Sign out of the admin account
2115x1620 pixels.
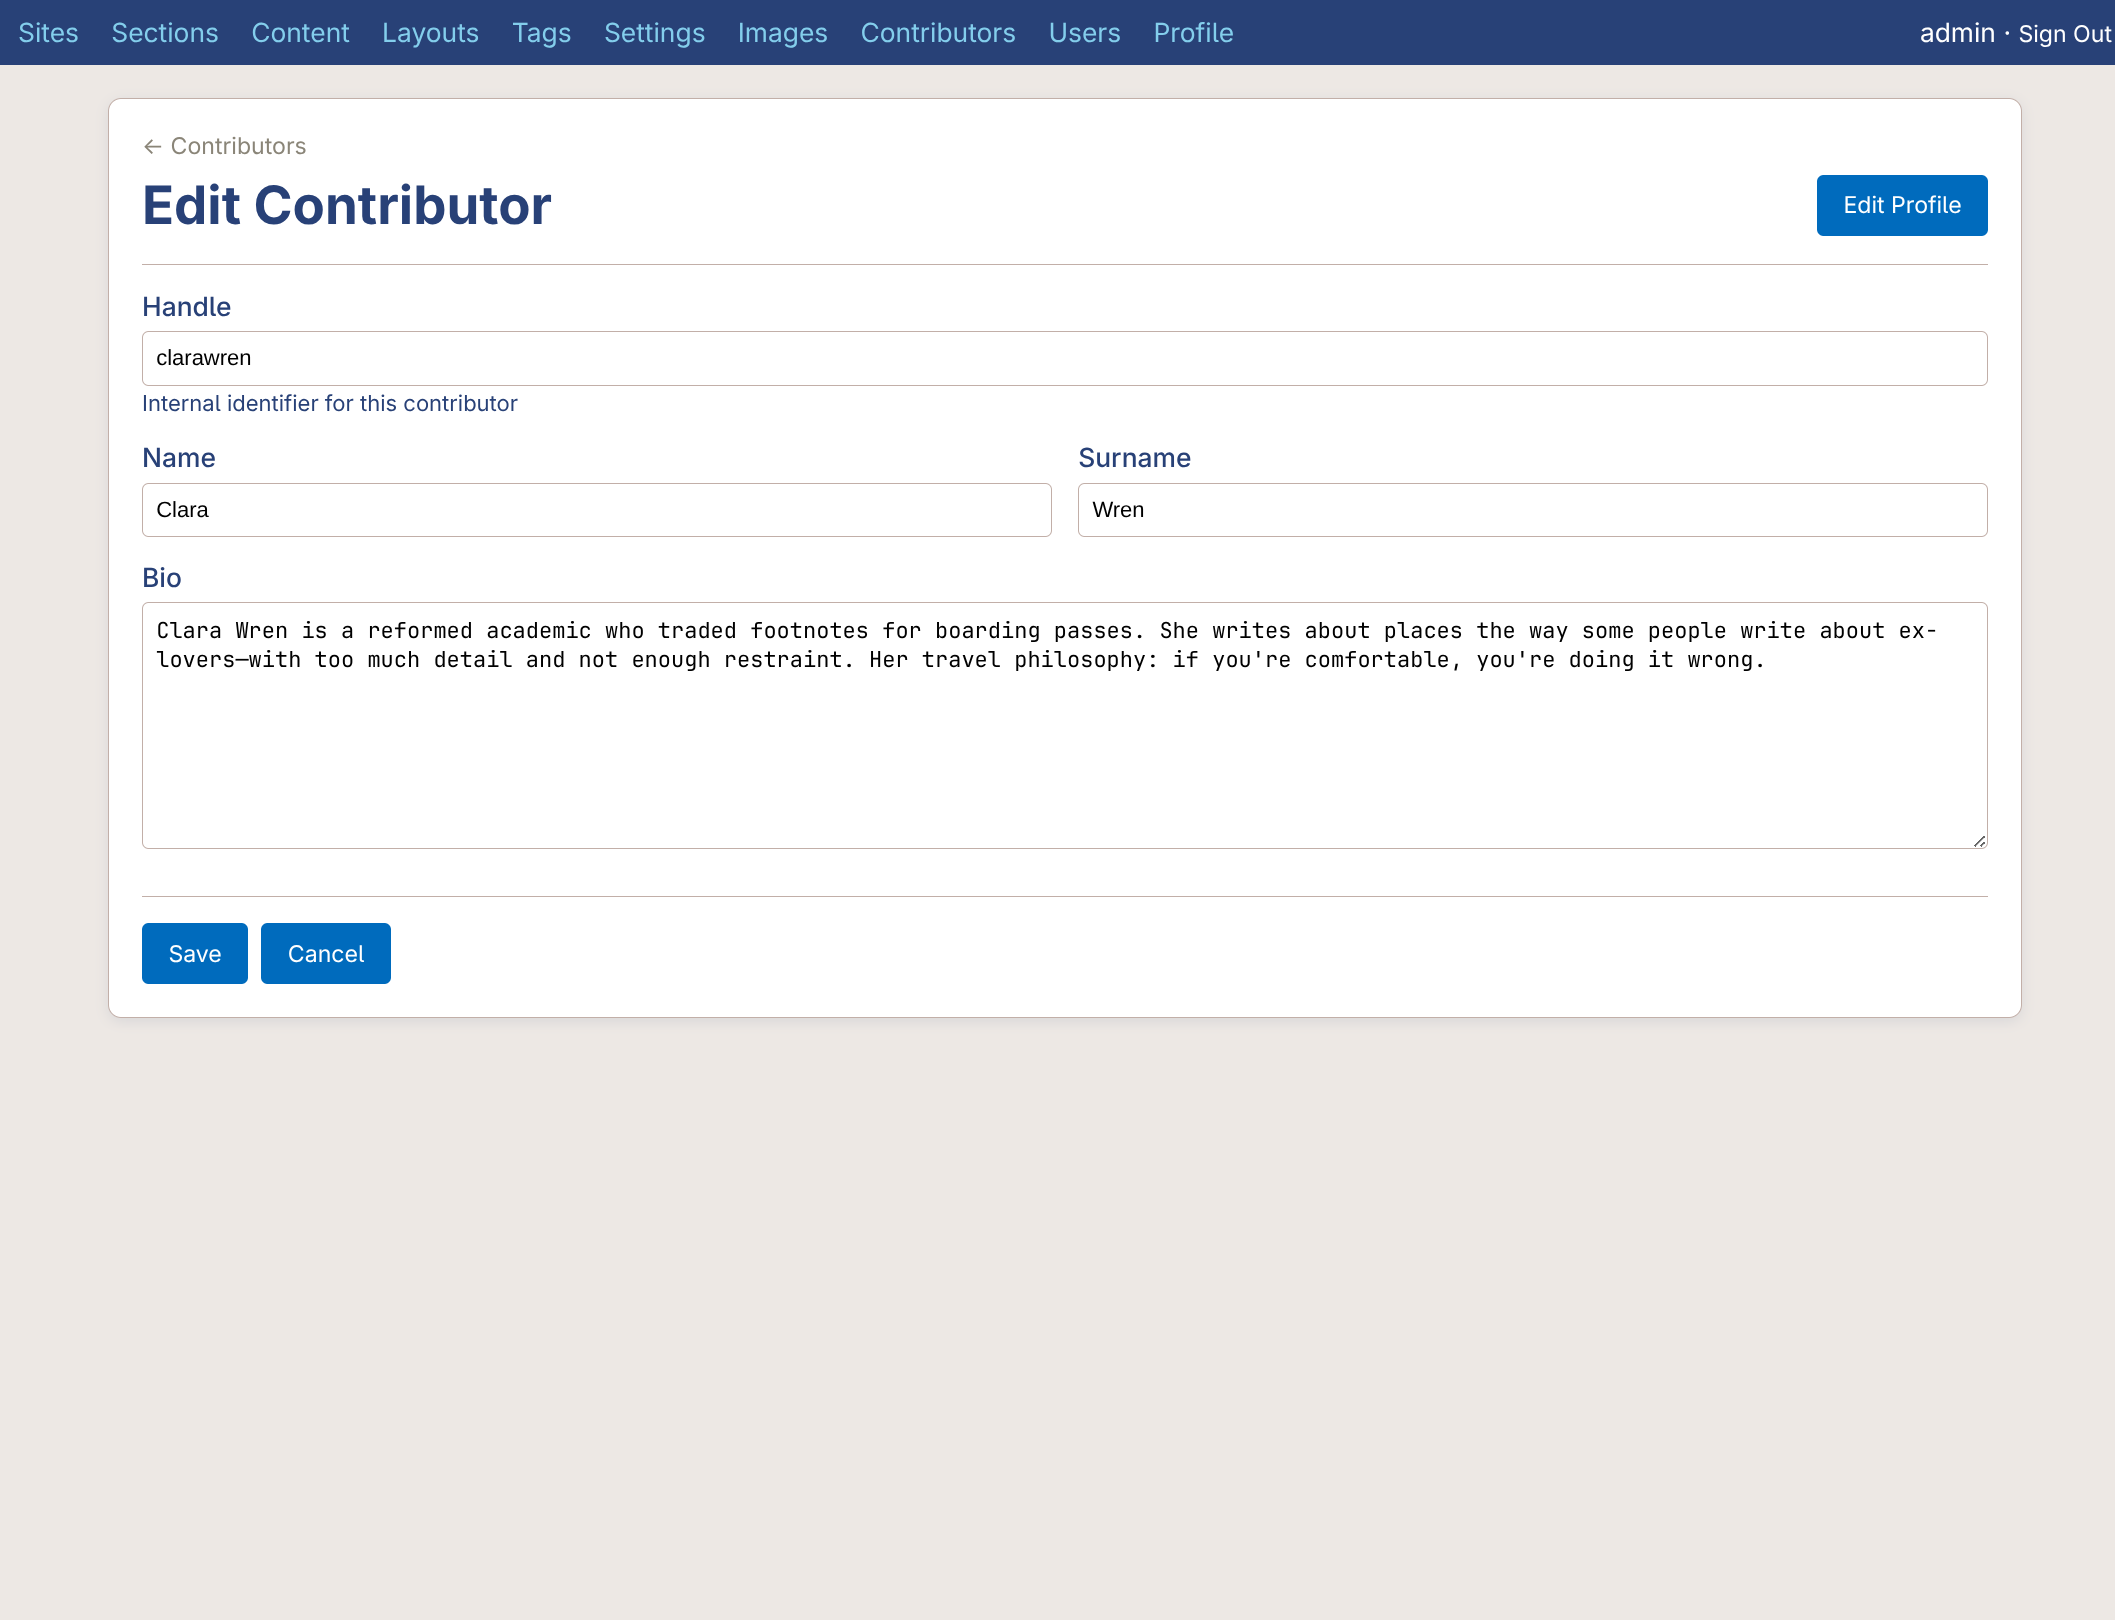(2063, 33)
